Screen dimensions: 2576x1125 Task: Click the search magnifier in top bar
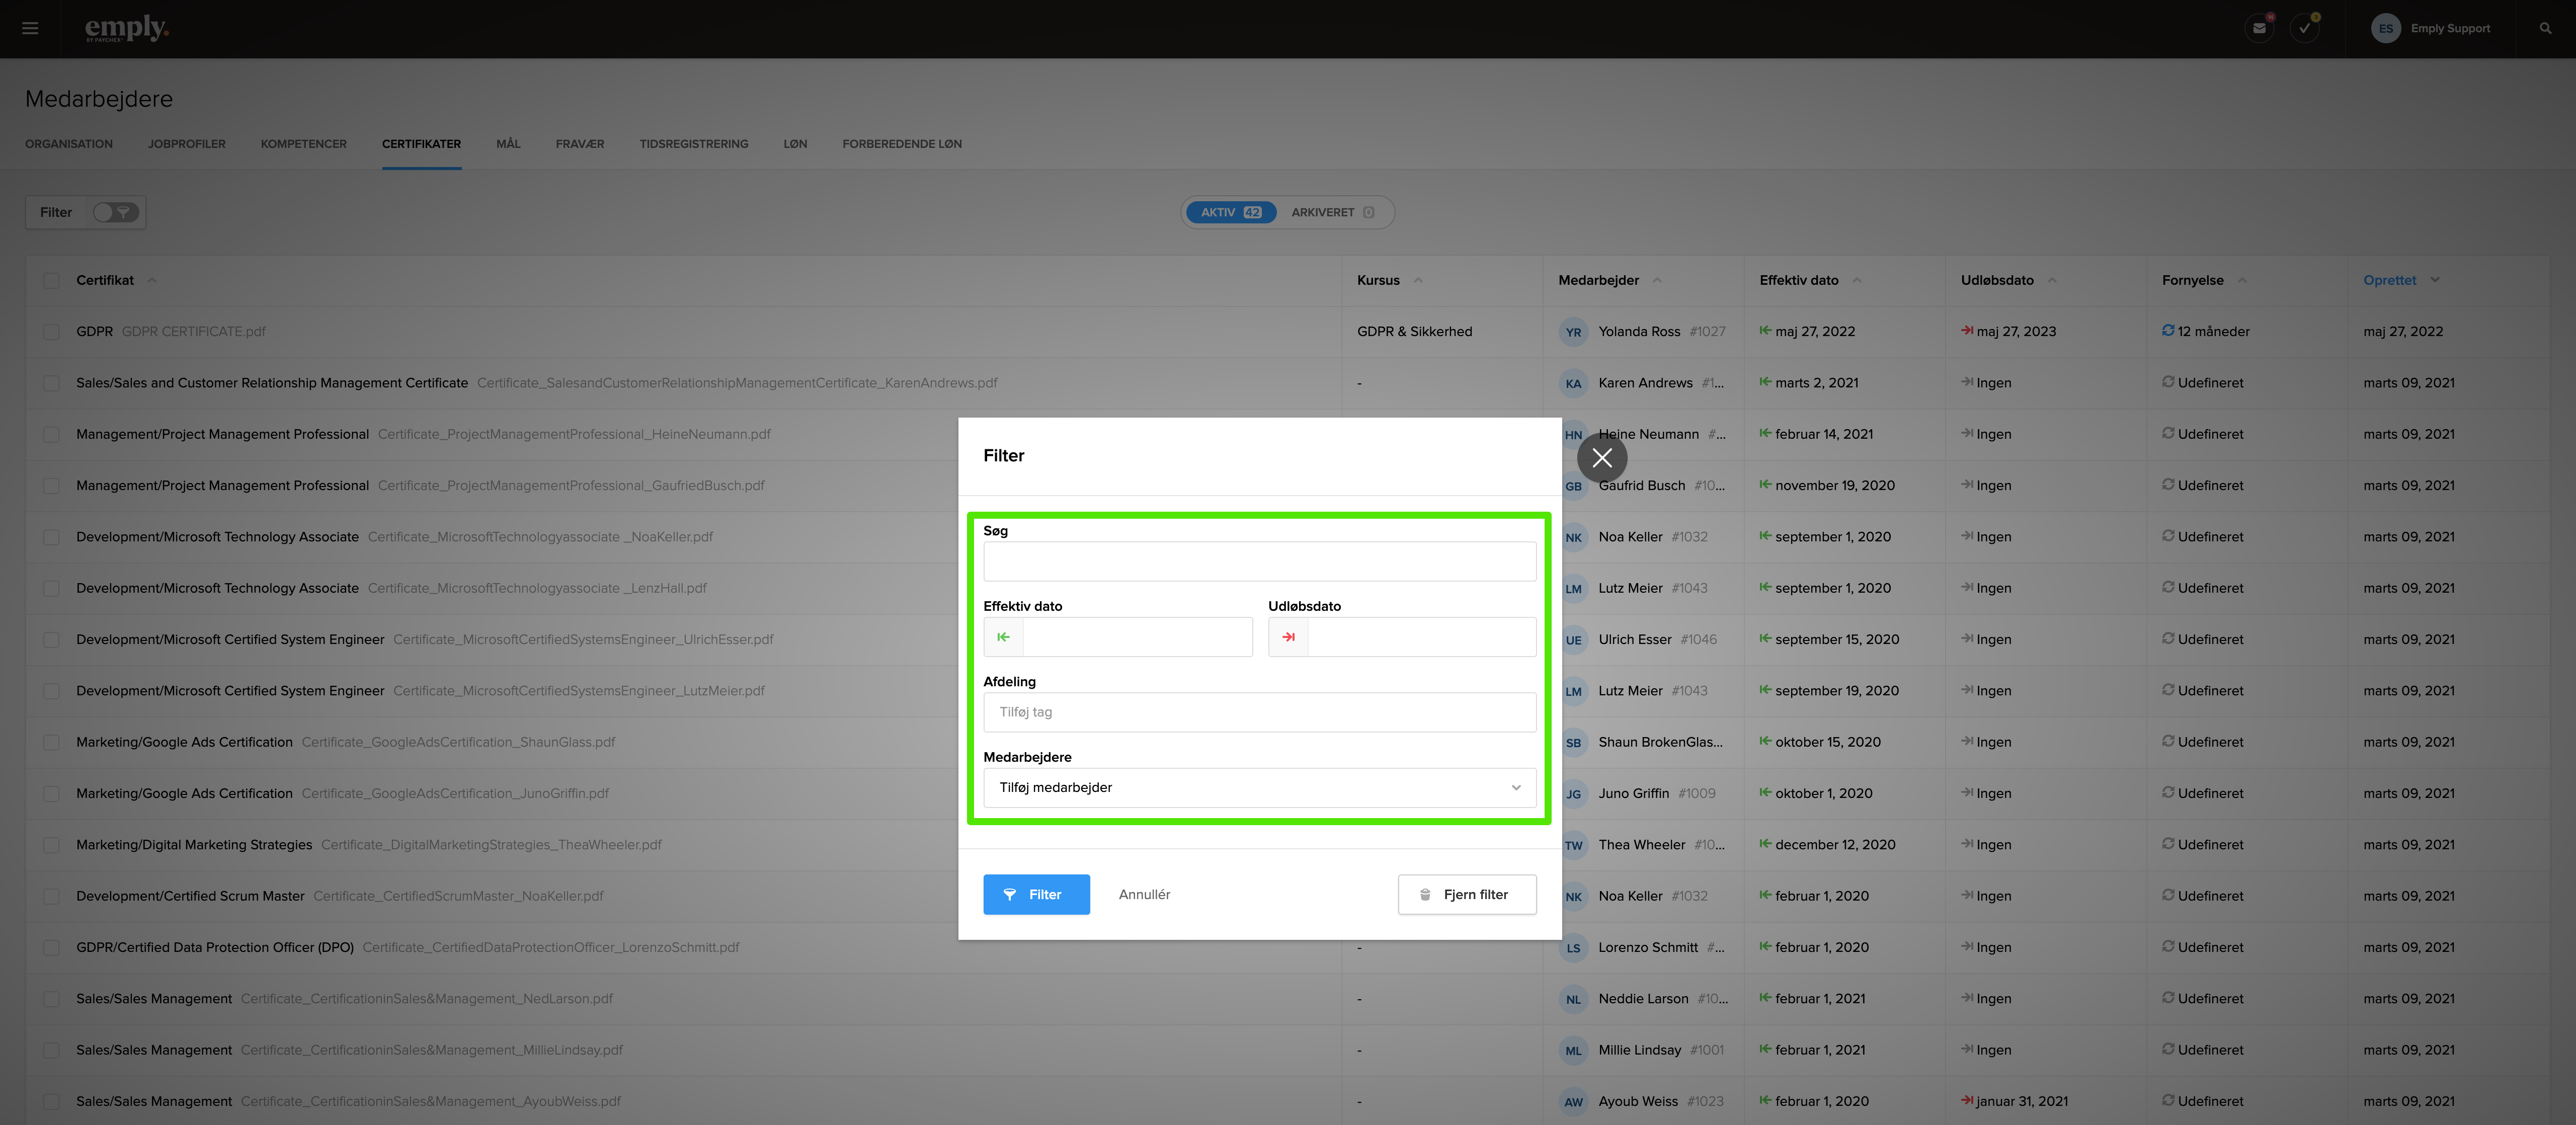(2545, 28)
